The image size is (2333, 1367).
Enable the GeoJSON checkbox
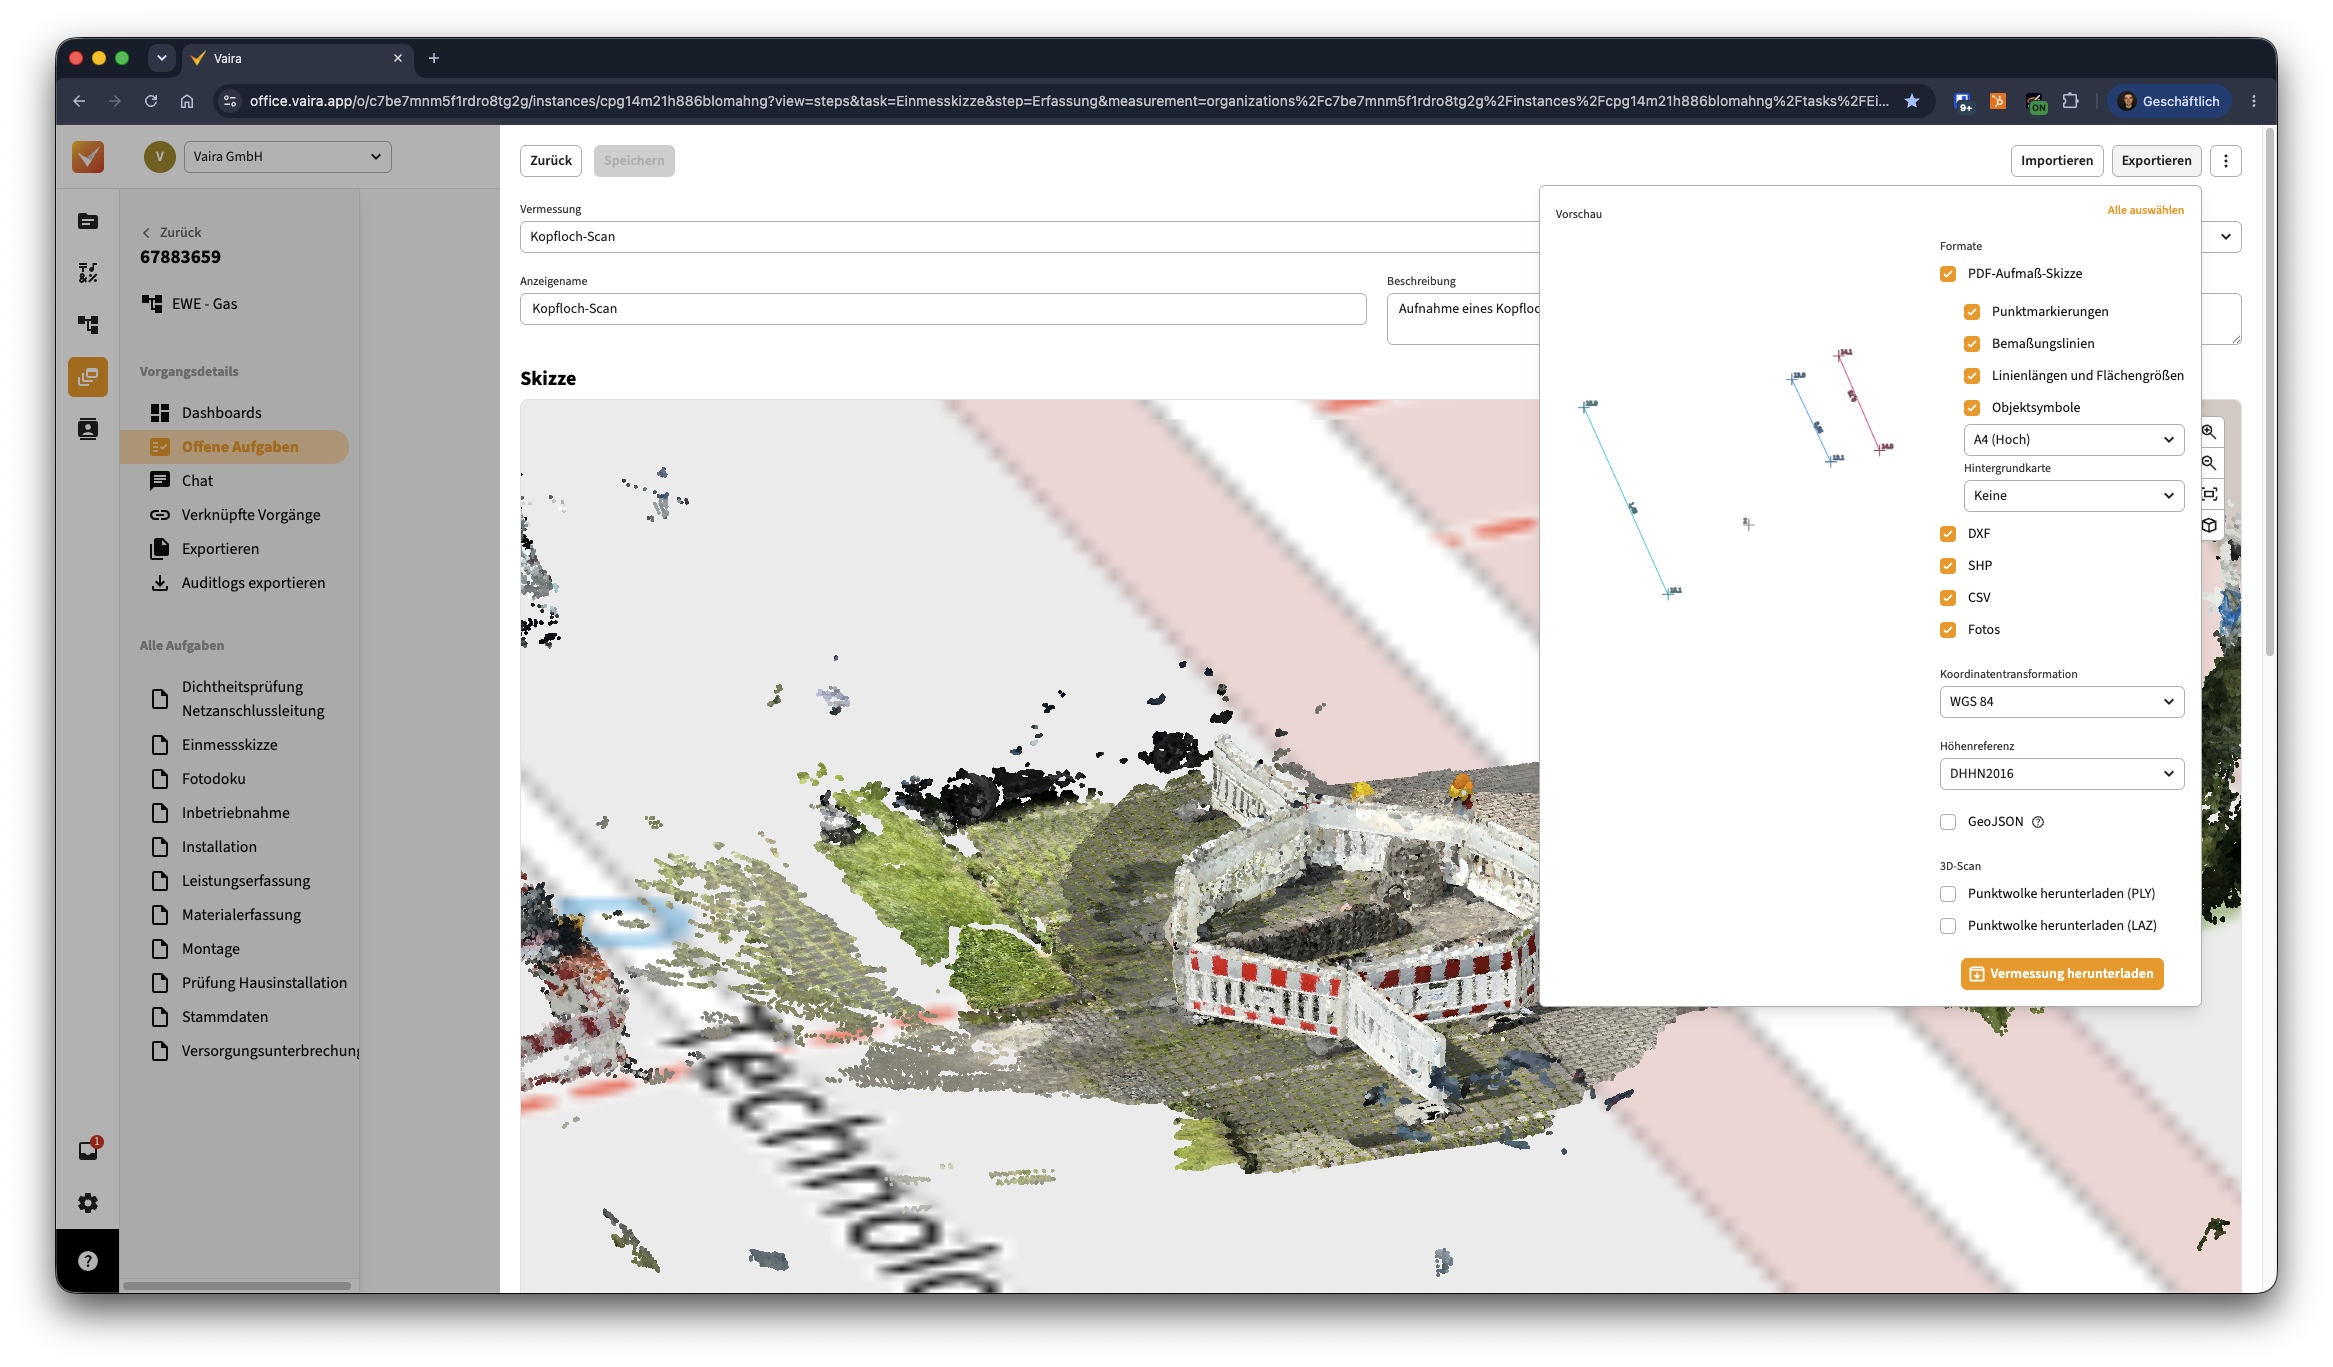click(x=1948, y=822)
